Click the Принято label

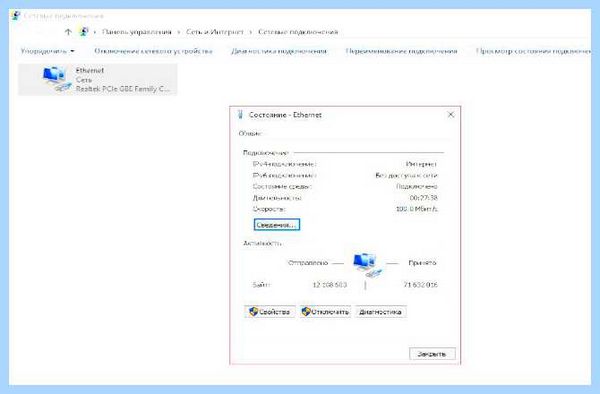[x=422, y=263]
